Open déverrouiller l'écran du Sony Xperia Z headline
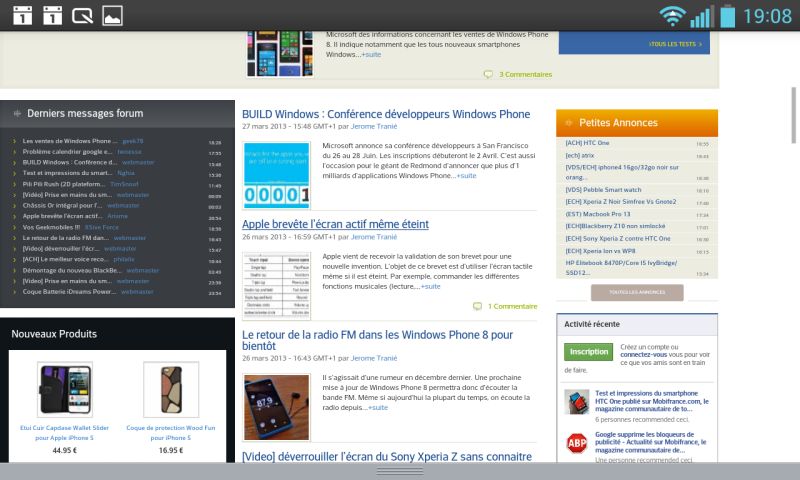 (x=387, y=457)
